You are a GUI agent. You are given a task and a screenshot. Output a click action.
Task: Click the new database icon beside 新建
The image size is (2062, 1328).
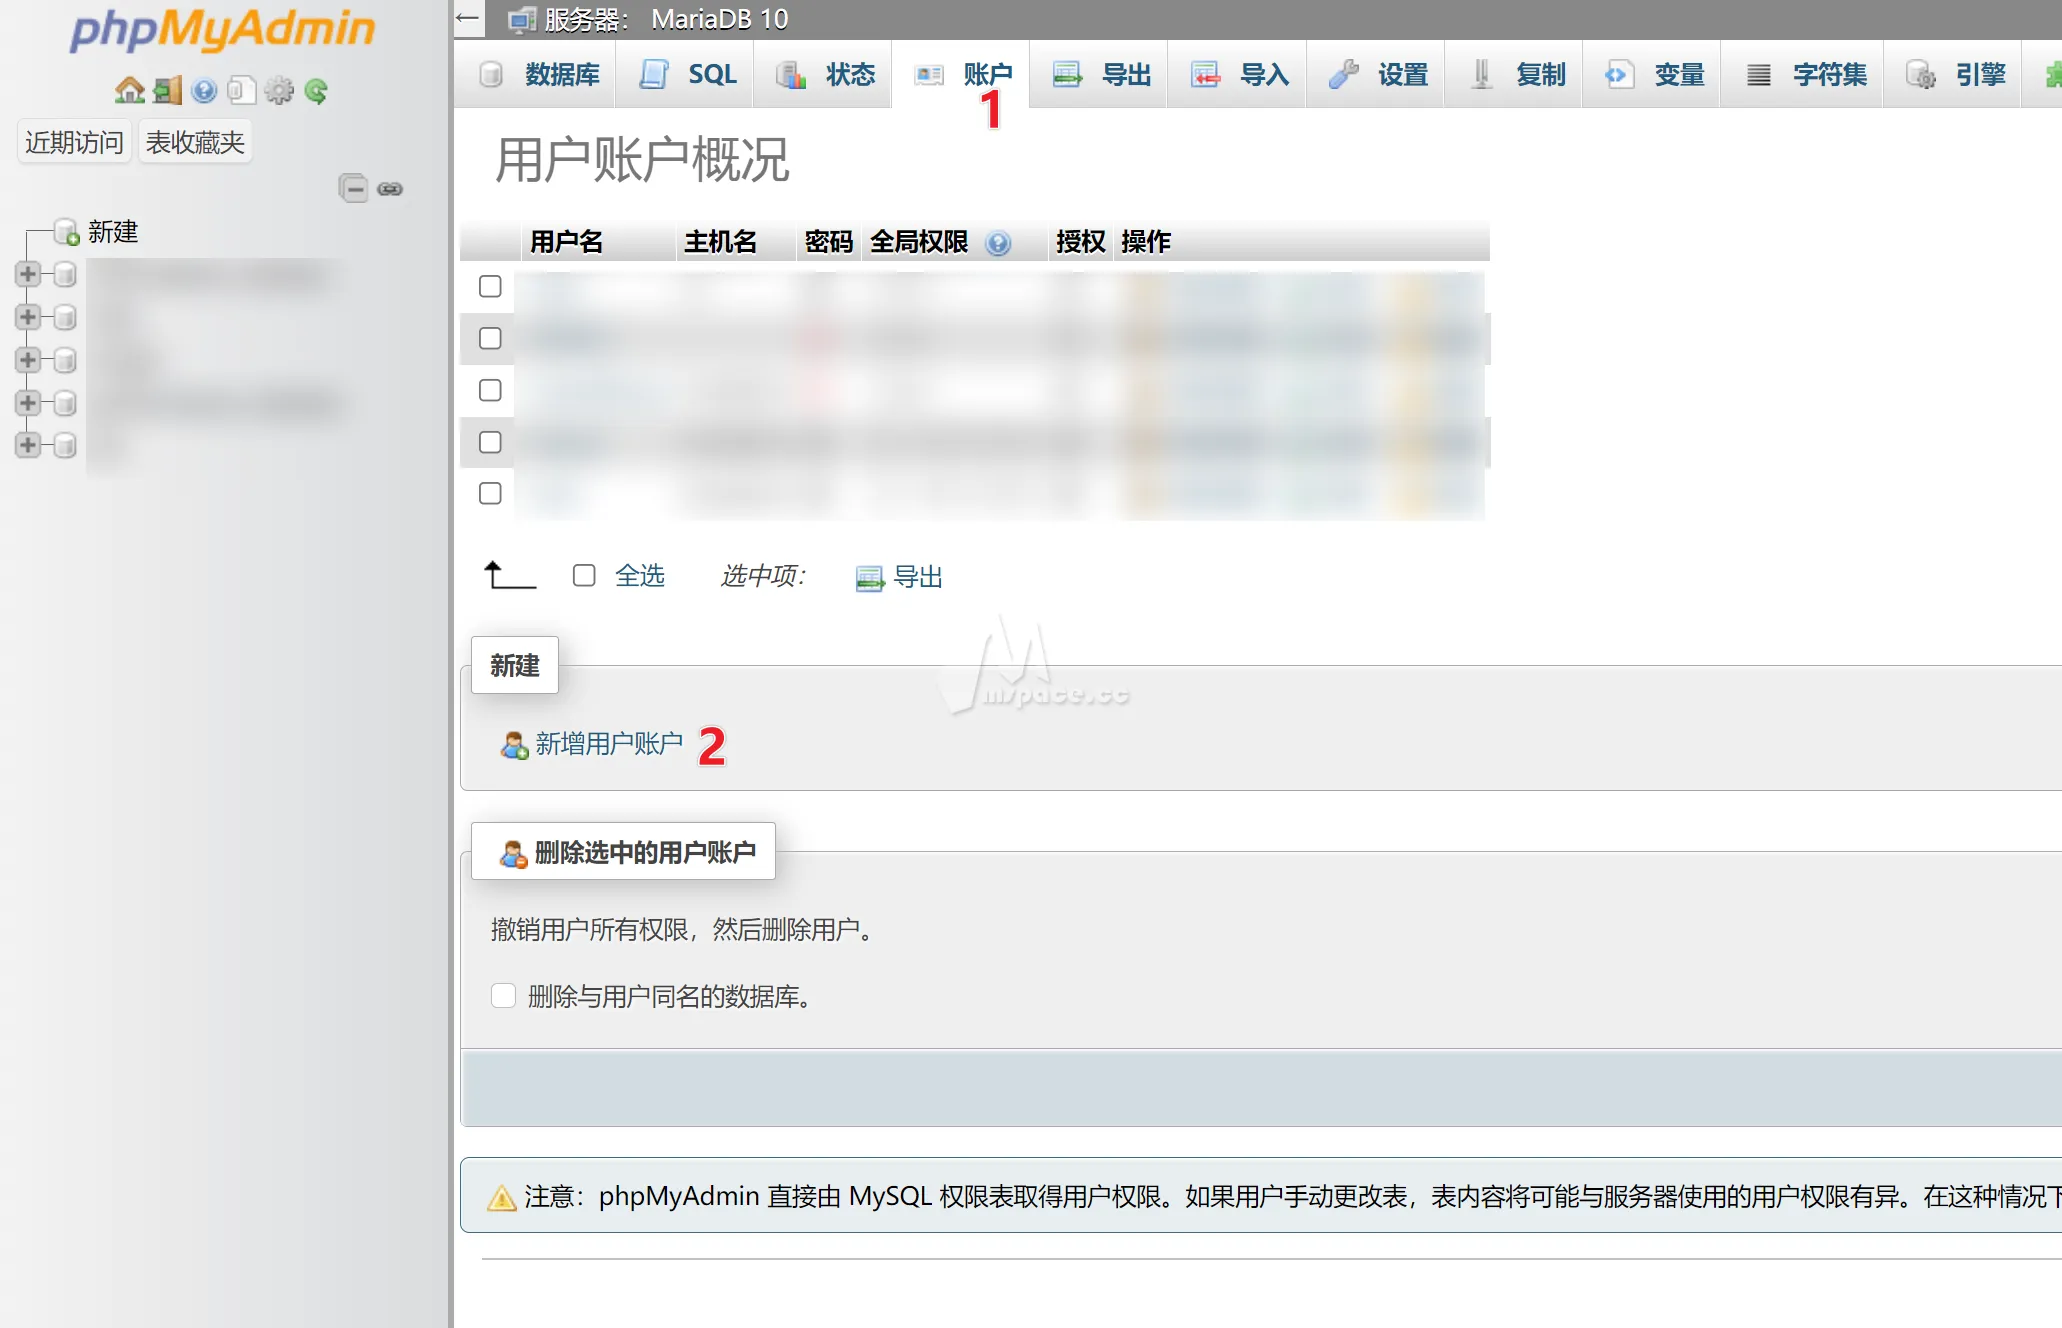[x=67, y=232]
